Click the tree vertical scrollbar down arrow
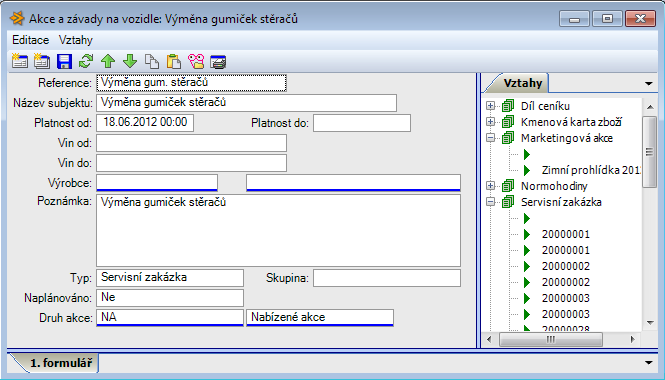This screenshot has height=380, width=665. pos(650,323)
